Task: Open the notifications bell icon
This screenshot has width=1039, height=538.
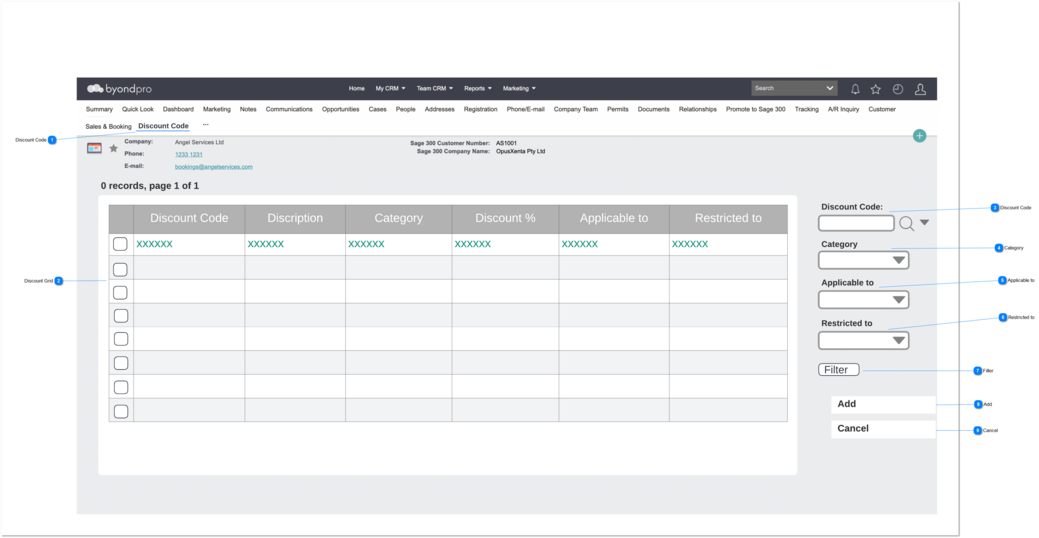Action: tap(855, 89)
